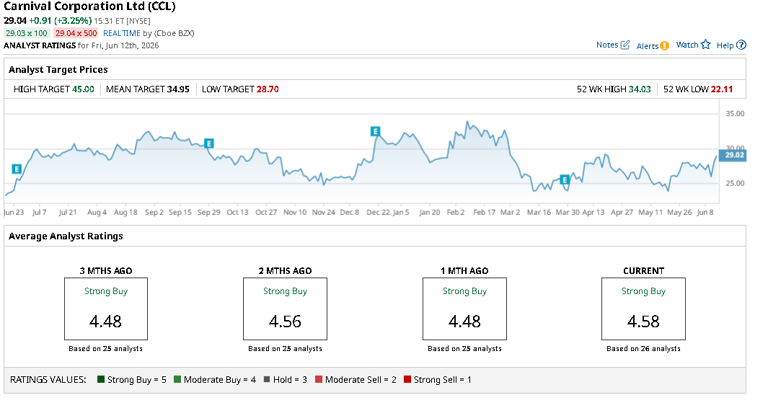Image resolution: width=768 pixels, height=408 pixels.
Task: Click the earnings E marker near Mar 30
Action: (x=564, y=180)
